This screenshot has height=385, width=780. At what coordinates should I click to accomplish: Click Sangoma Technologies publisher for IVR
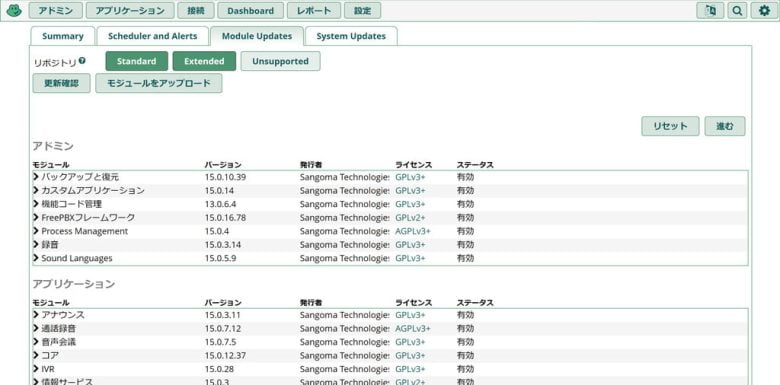[344, 369]
